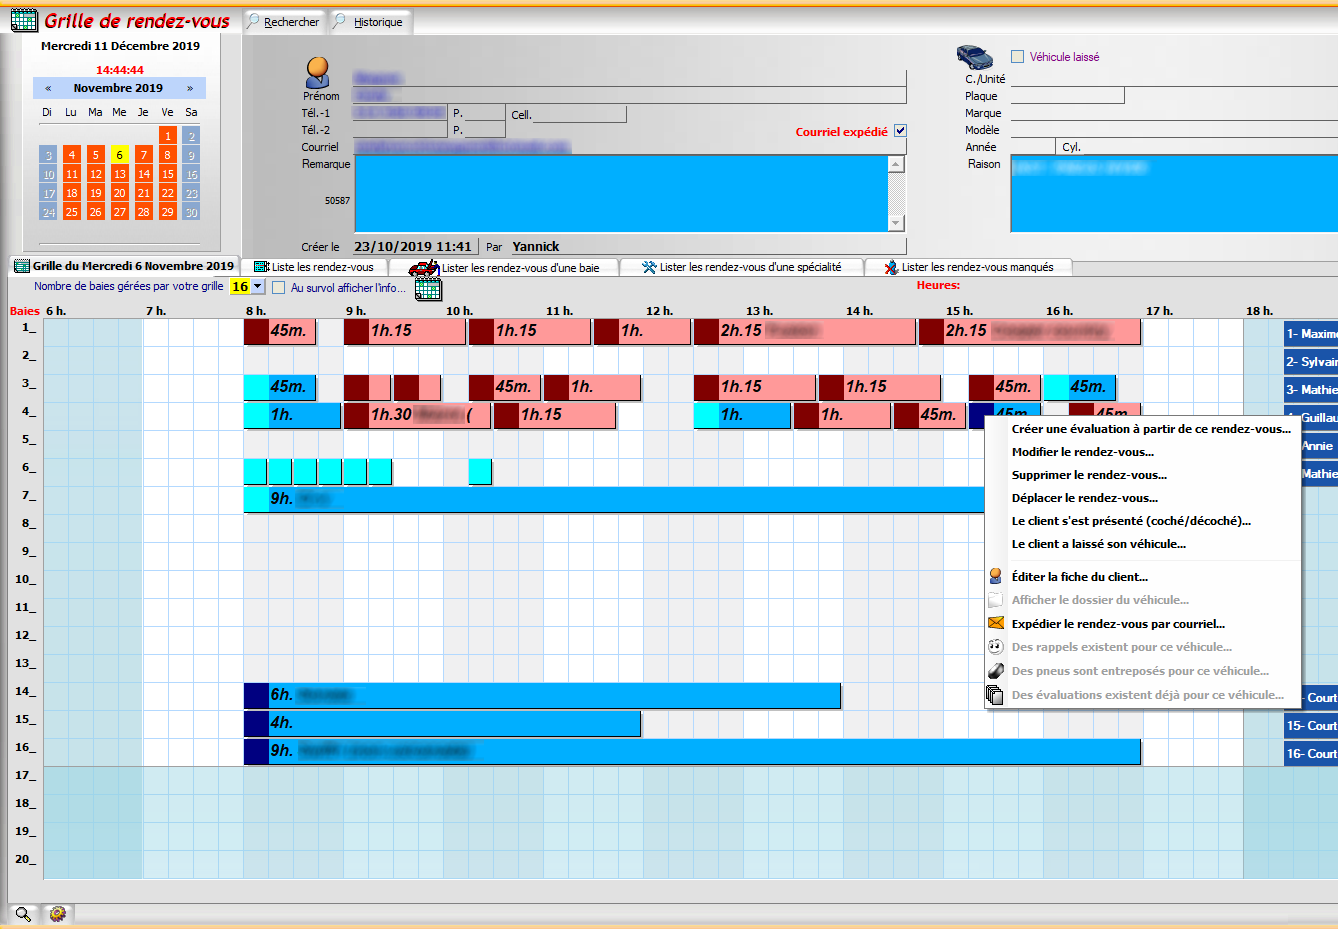Click the magnifying glass icon in bottom bar
The width and height of the screenshot is (1338, 929).
coord(23,914)
